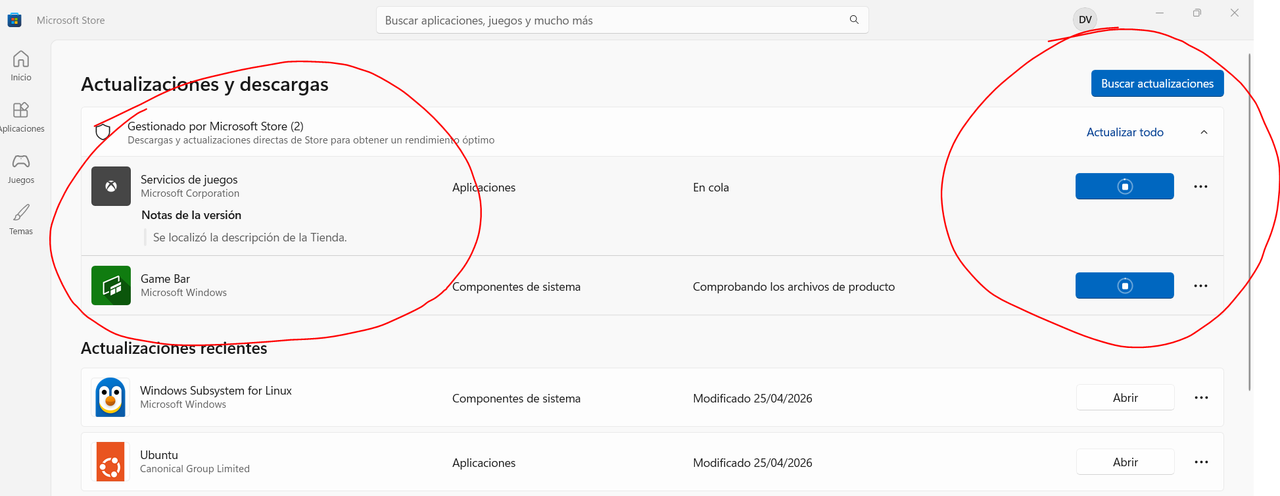The image size is (1280, 496).
Task: Open Windows Subsystem for Linux with Abrir
Action: point(1125,397)
